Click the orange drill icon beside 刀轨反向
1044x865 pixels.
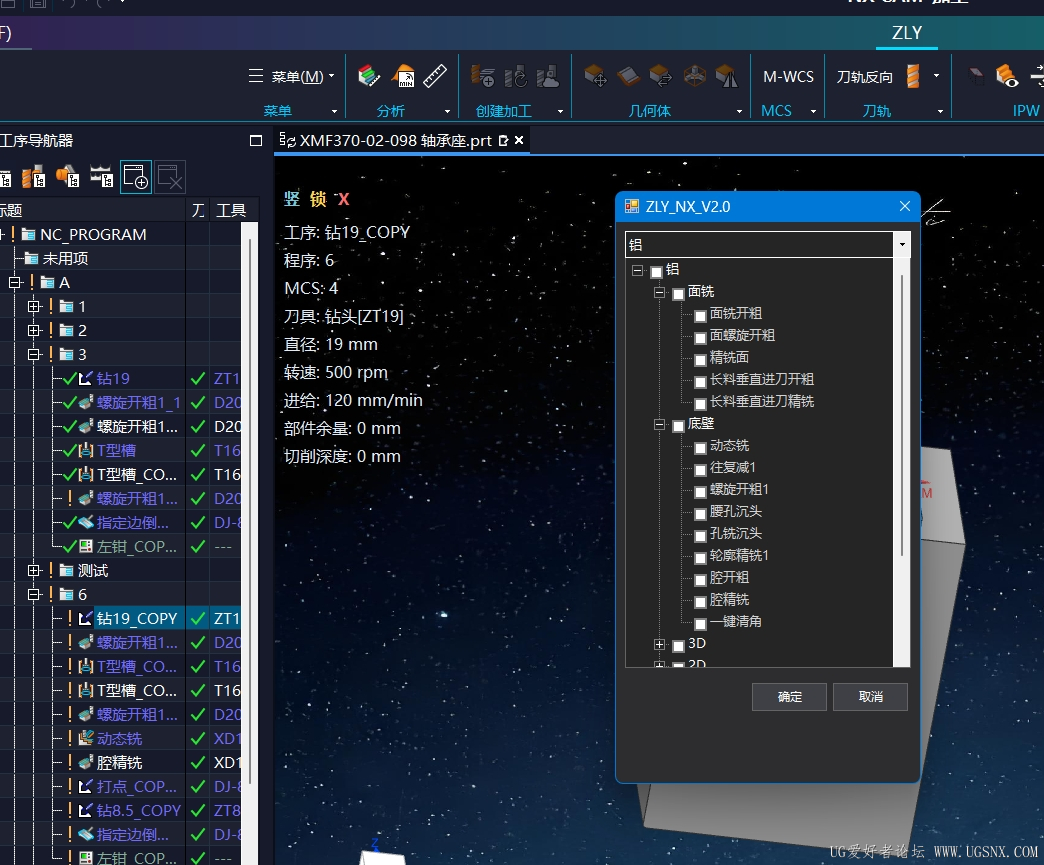913,77
